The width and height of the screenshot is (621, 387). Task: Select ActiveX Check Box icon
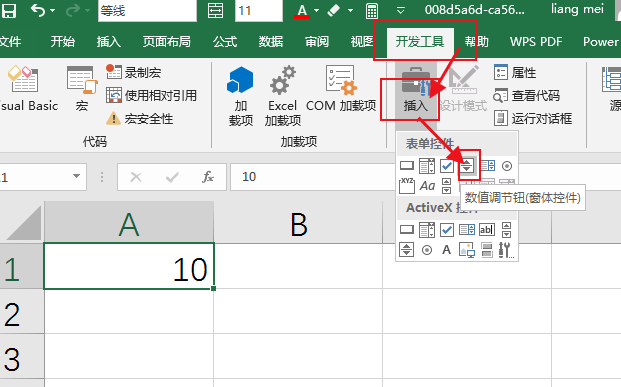point(447,229)
